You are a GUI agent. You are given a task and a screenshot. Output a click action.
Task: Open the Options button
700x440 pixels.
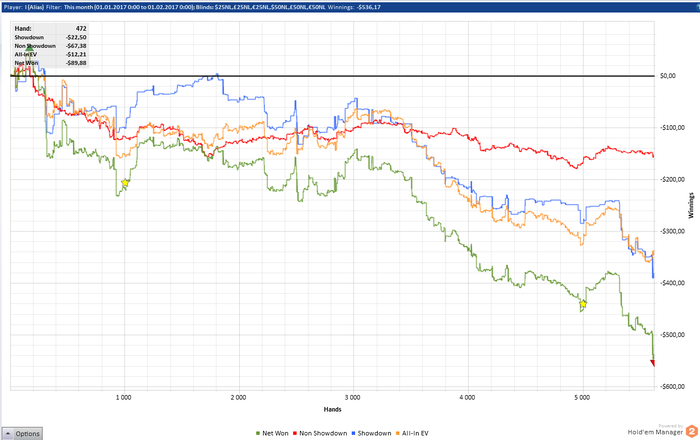22,433
